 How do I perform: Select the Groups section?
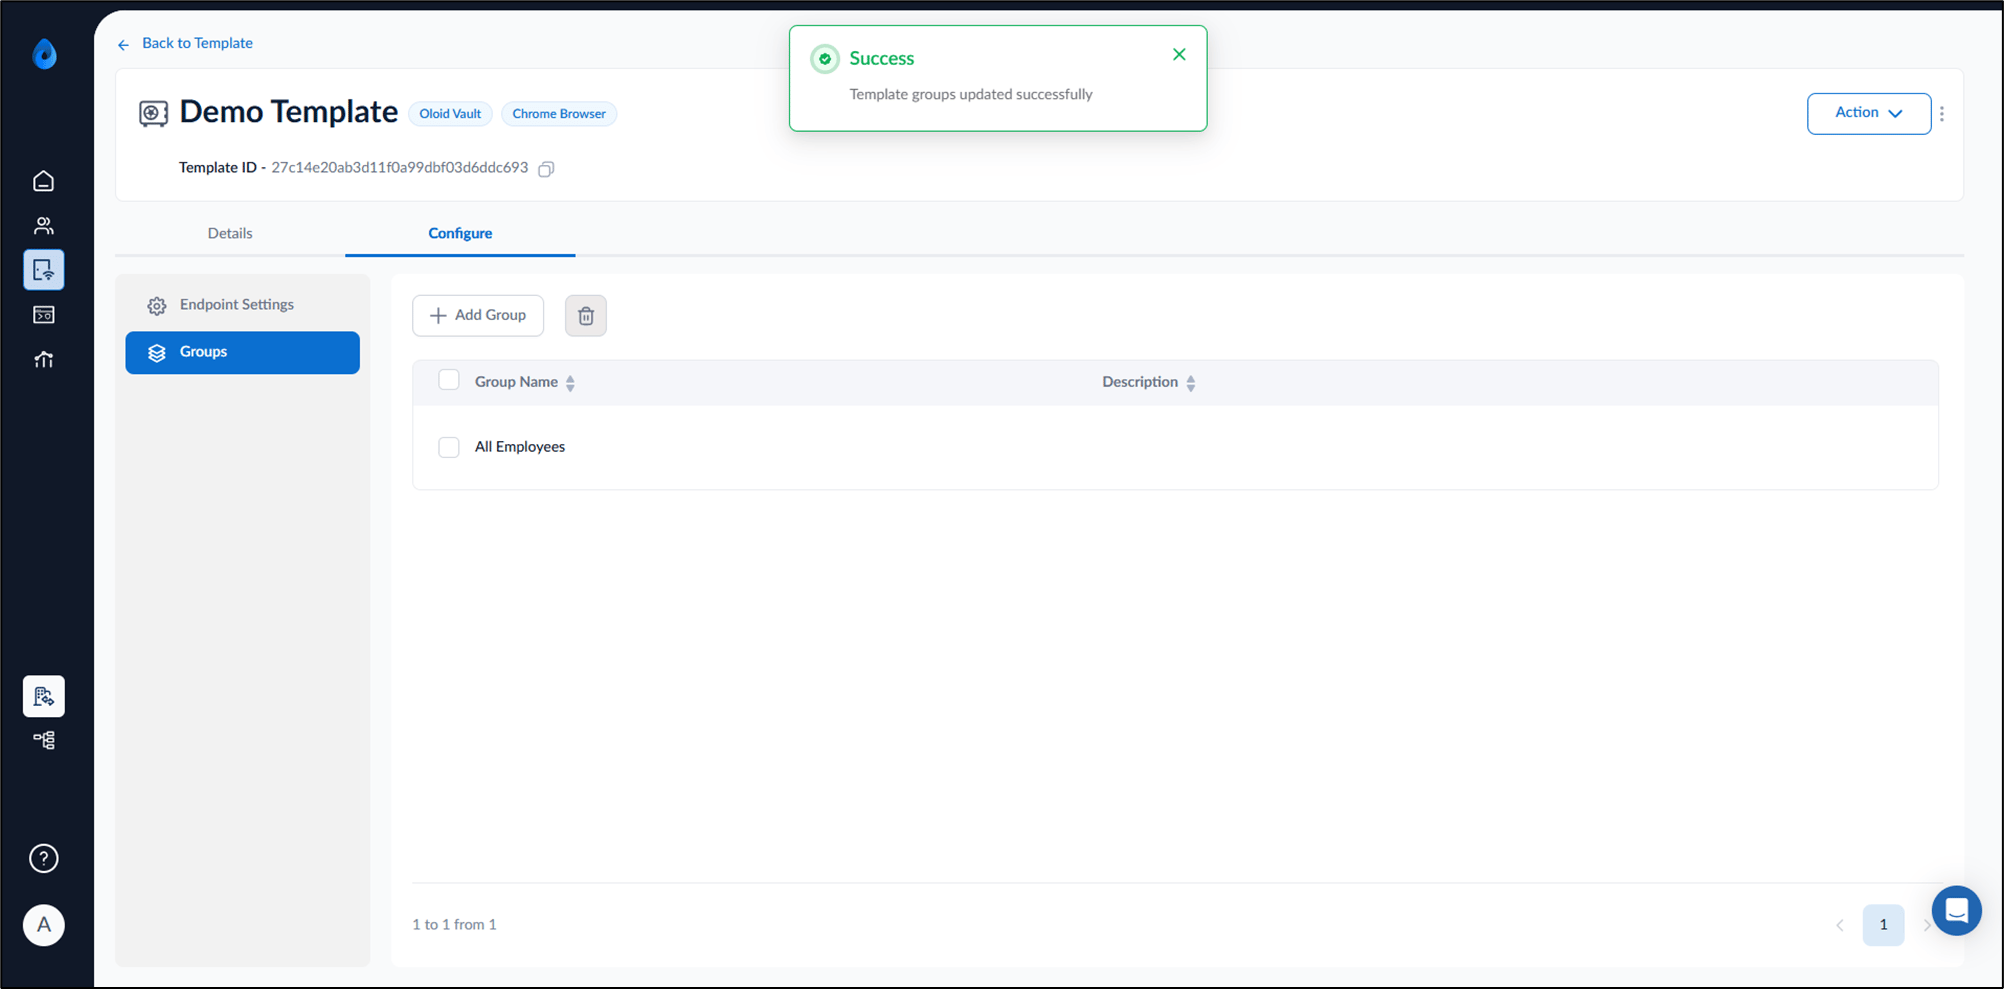click(242, 352)
